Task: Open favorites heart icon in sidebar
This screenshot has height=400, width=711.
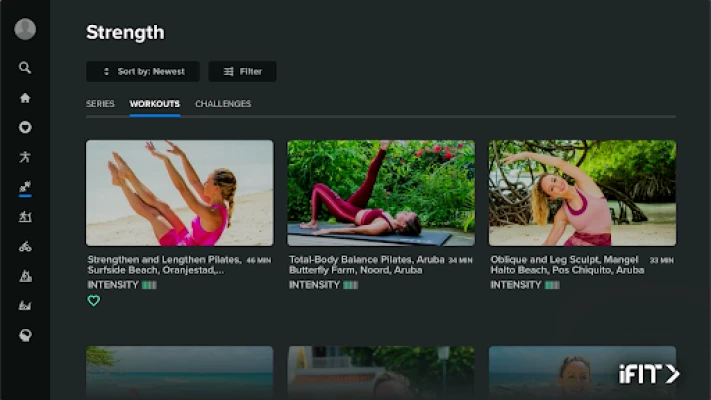Action: coord(25,127)
